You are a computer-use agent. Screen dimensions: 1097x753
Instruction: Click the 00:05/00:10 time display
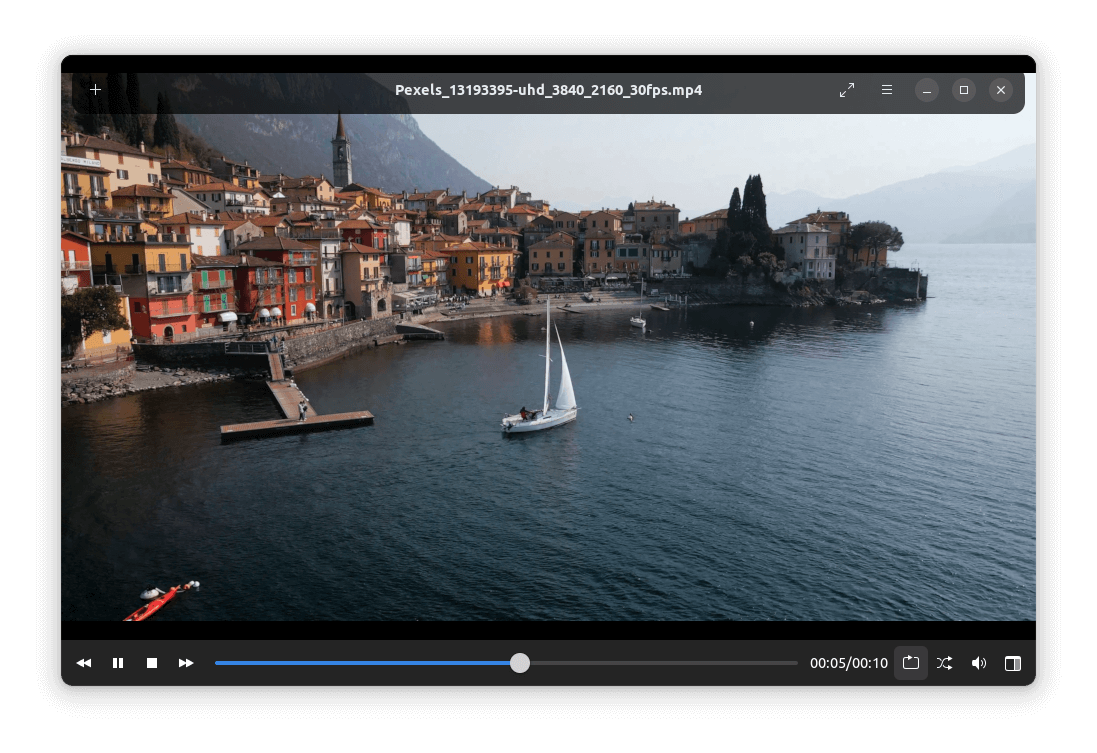pyautogui.click(x=848, y=663)
